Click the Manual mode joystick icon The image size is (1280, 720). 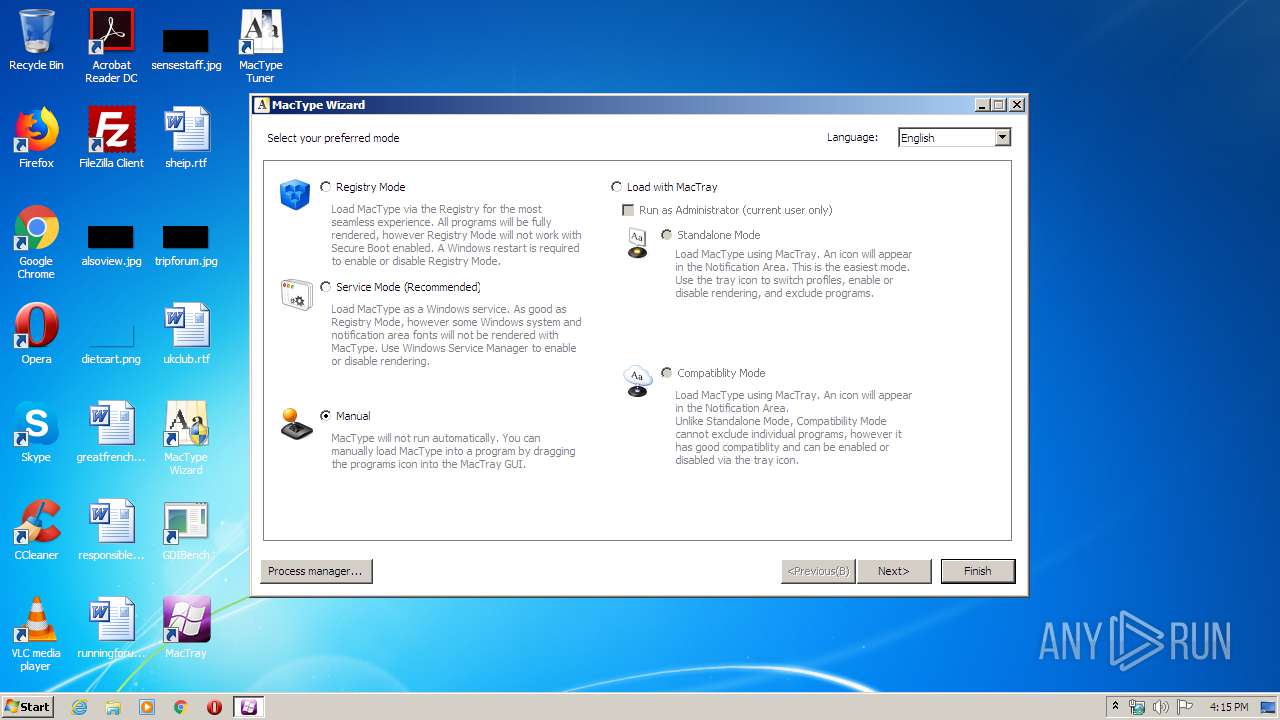tap(296, 423)
